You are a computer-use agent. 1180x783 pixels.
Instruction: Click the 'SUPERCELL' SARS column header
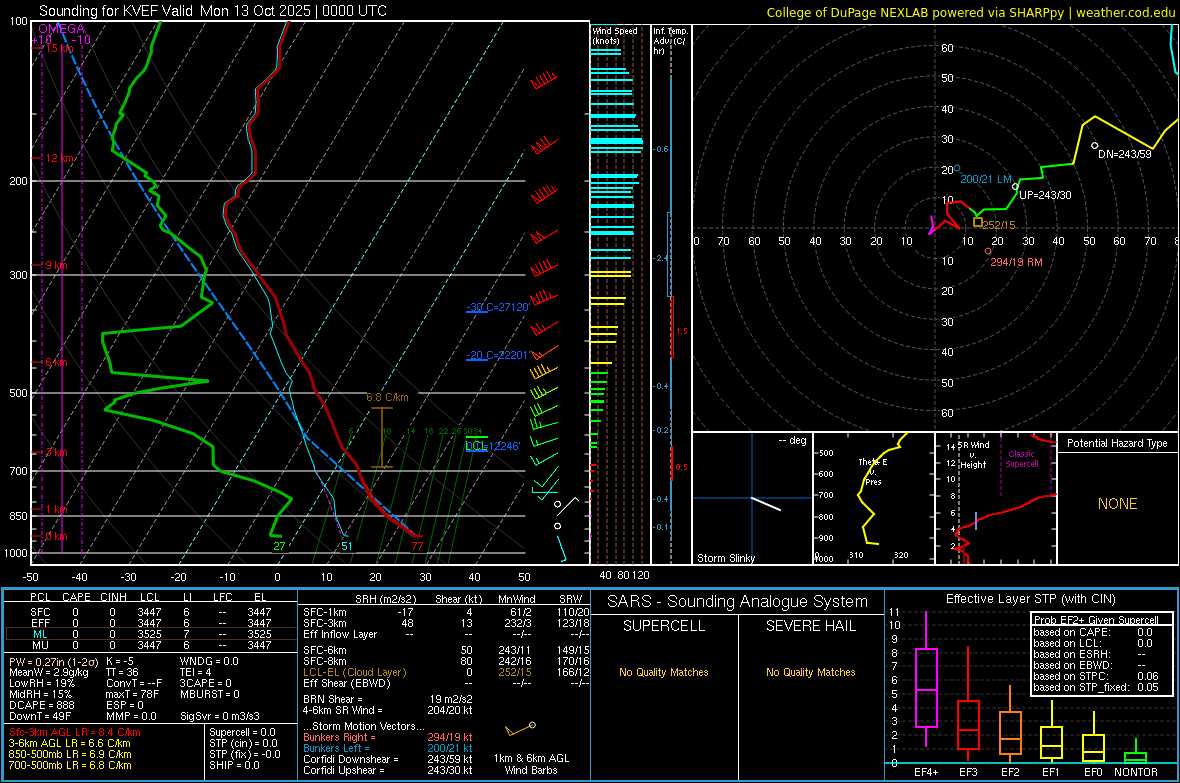pyautogui.click(x=664, y=626)
